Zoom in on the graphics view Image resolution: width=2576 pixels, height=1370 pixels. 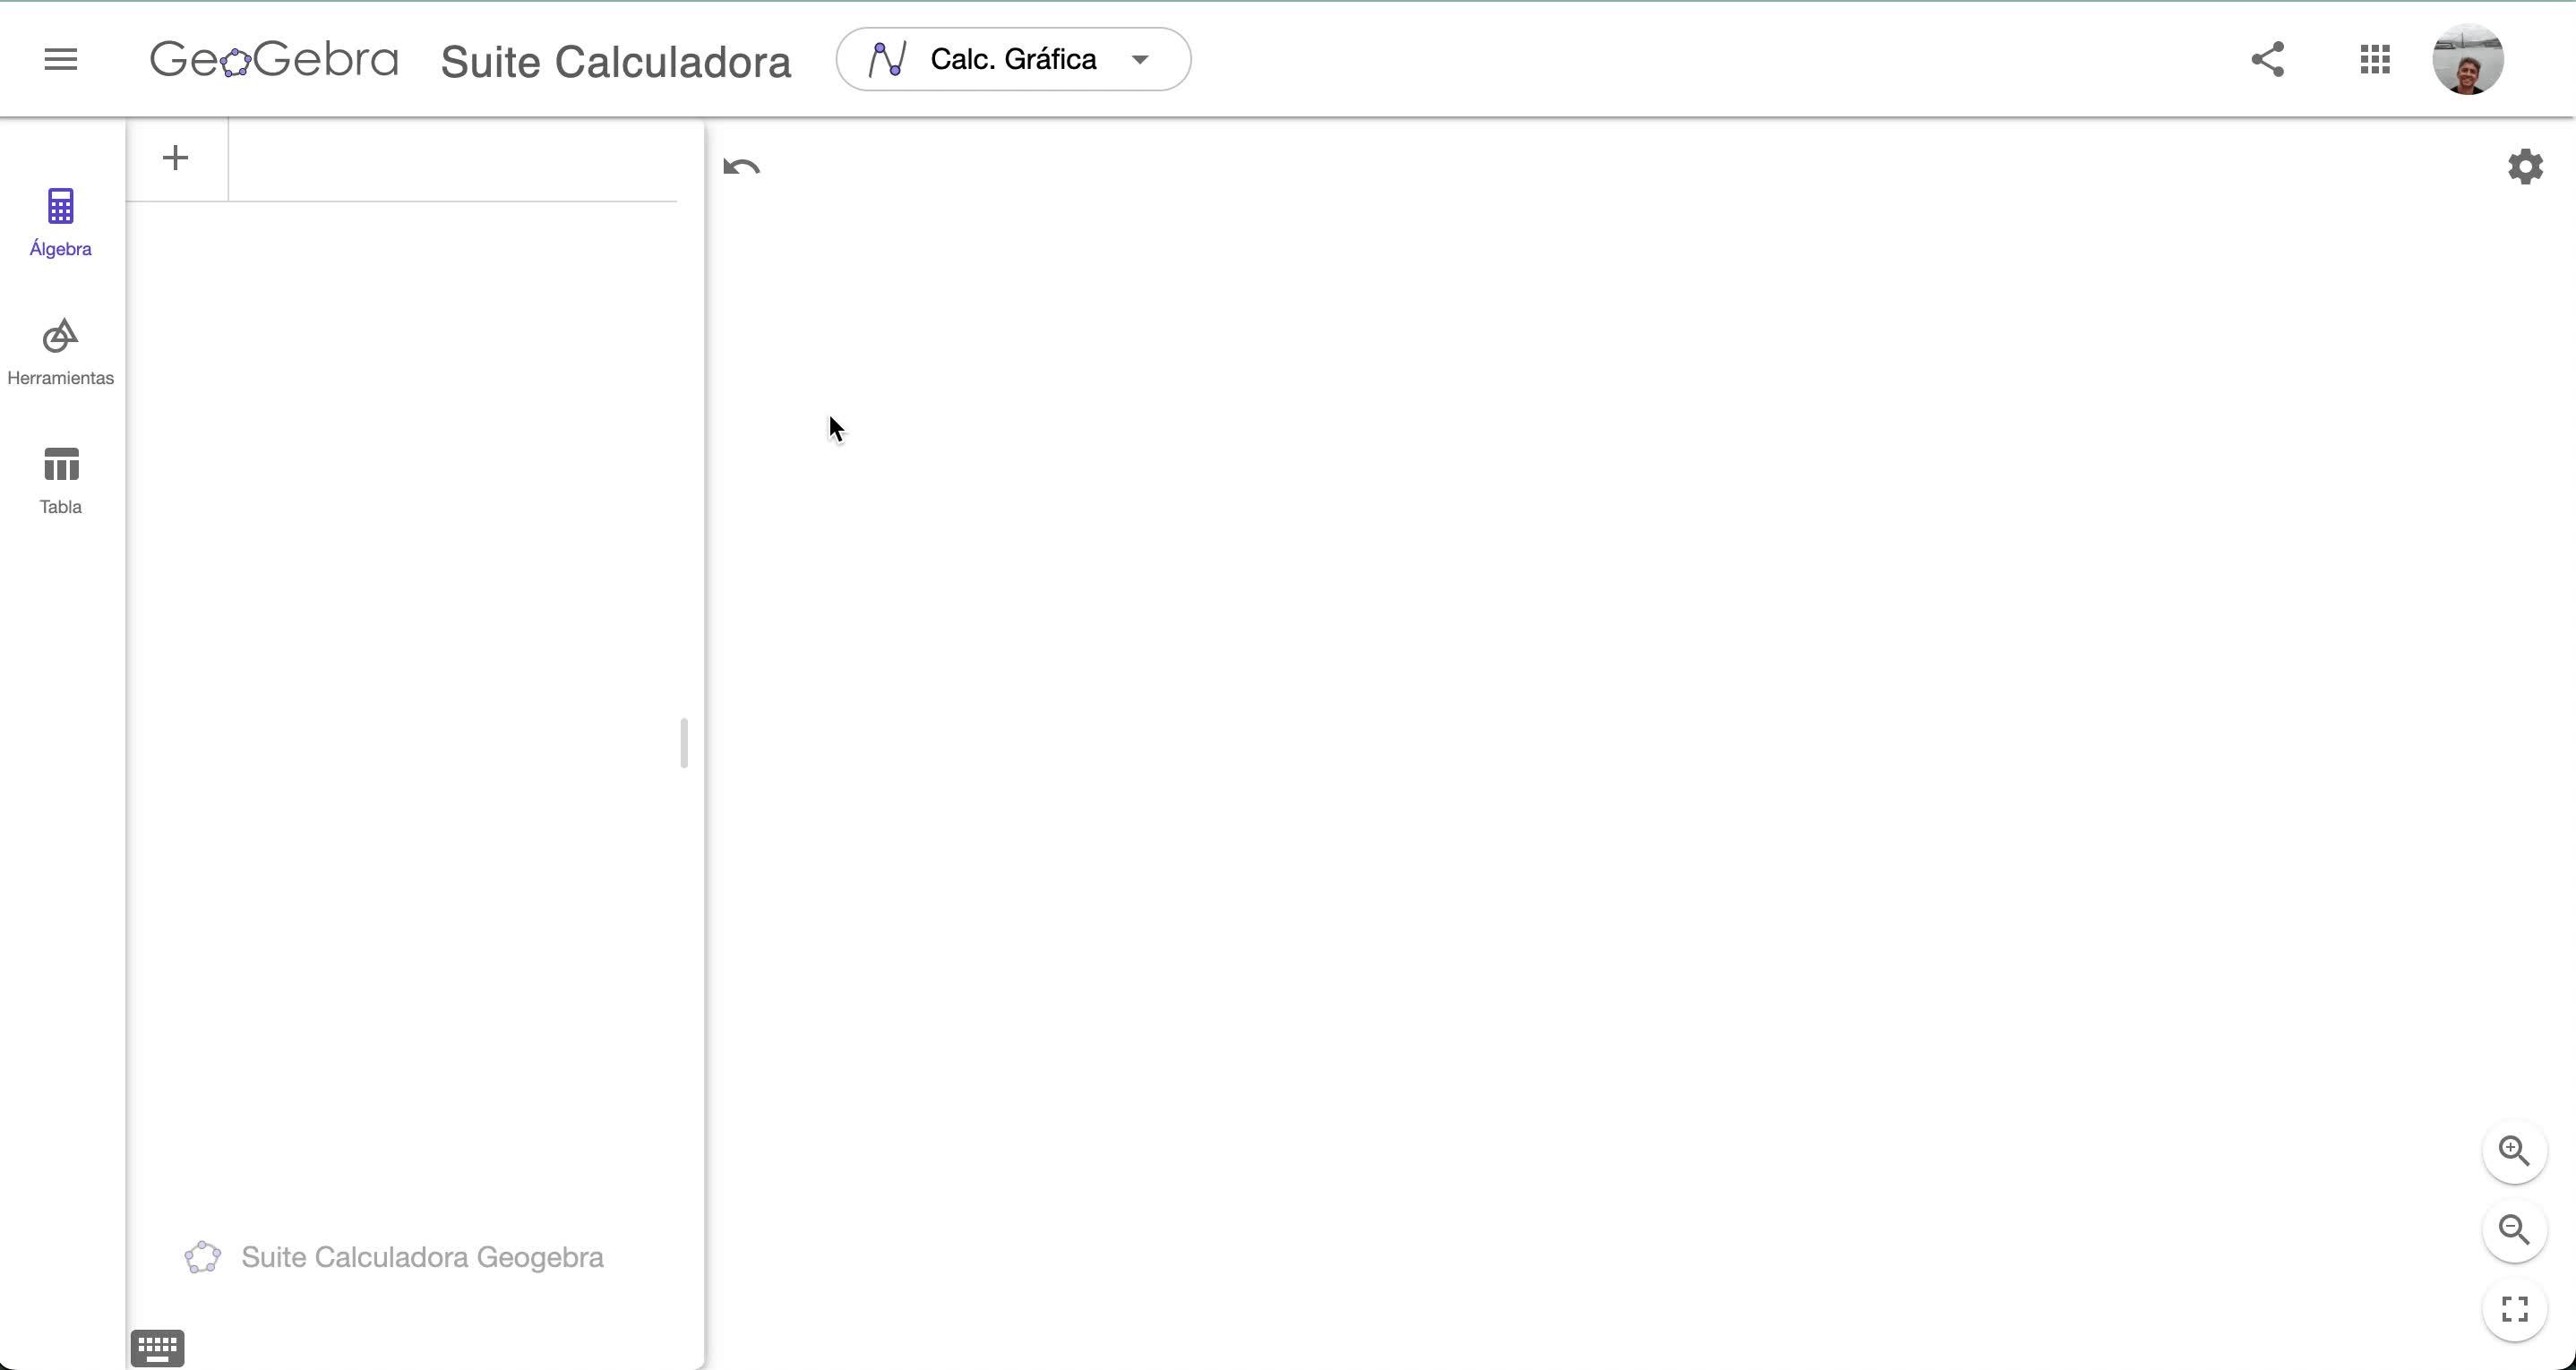[2514, 1151]
